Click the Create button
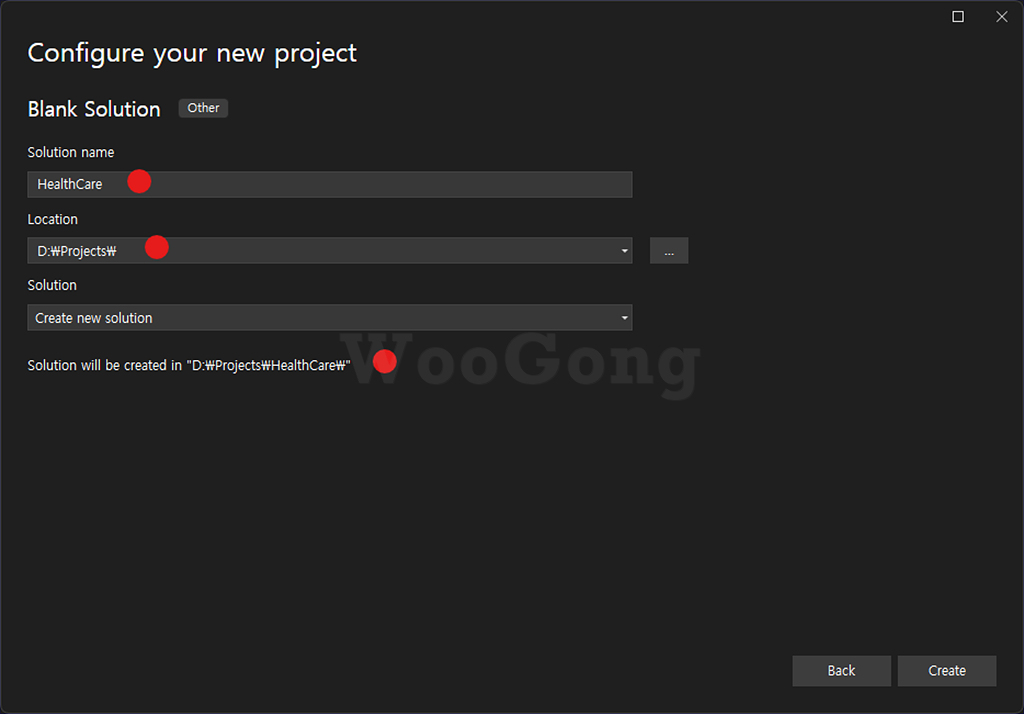Image resolution: width=1024 pixels, height=714 pixels. 947,671
